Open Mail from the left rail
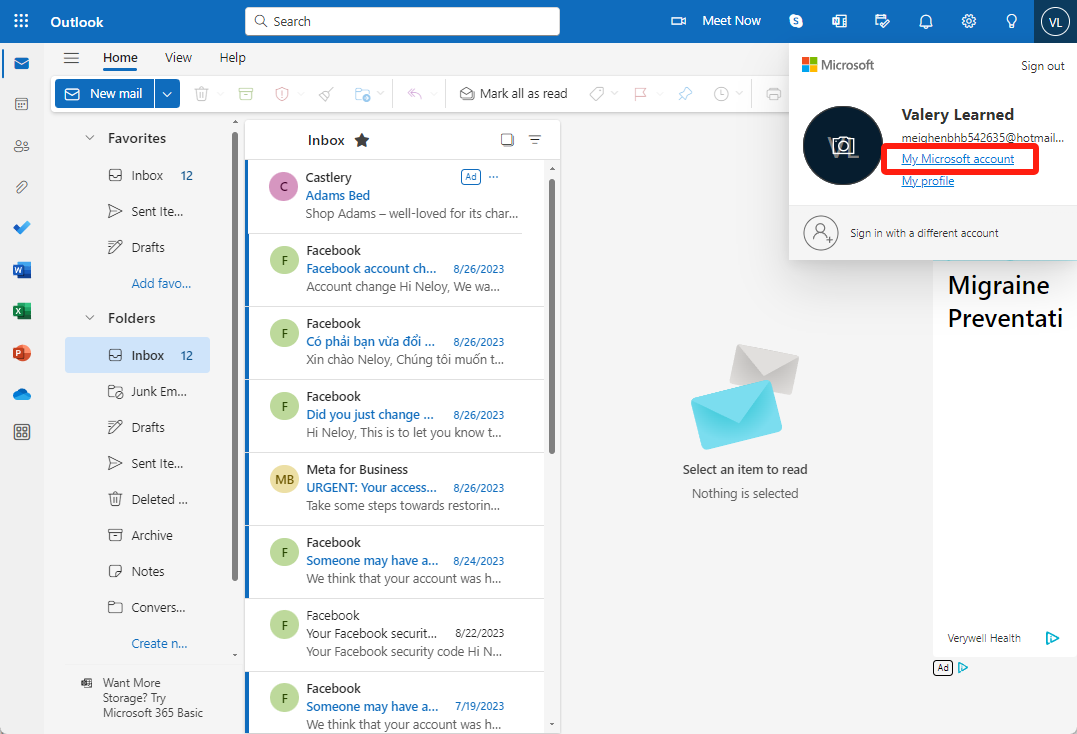Viewport: 1077px width, 734px height. (x=21, y=64)
